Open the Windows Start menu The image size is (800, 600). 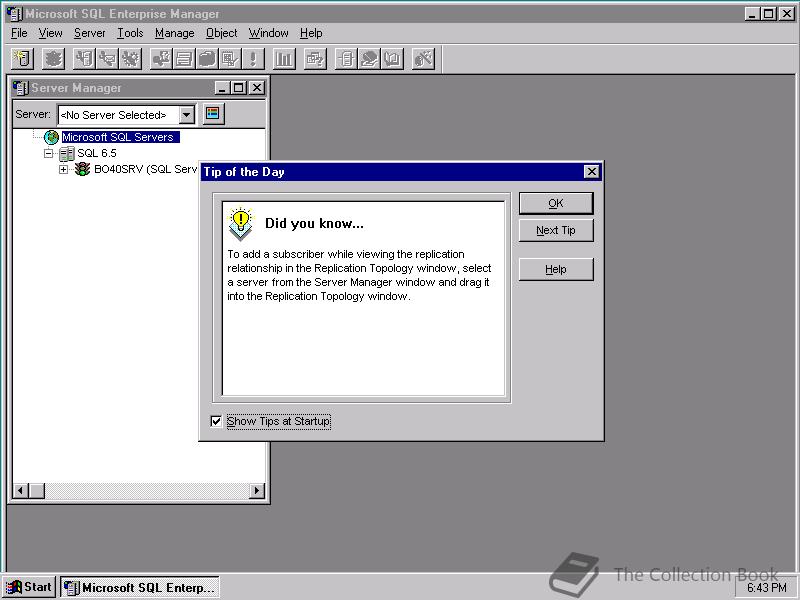click(x=29, y=587)
